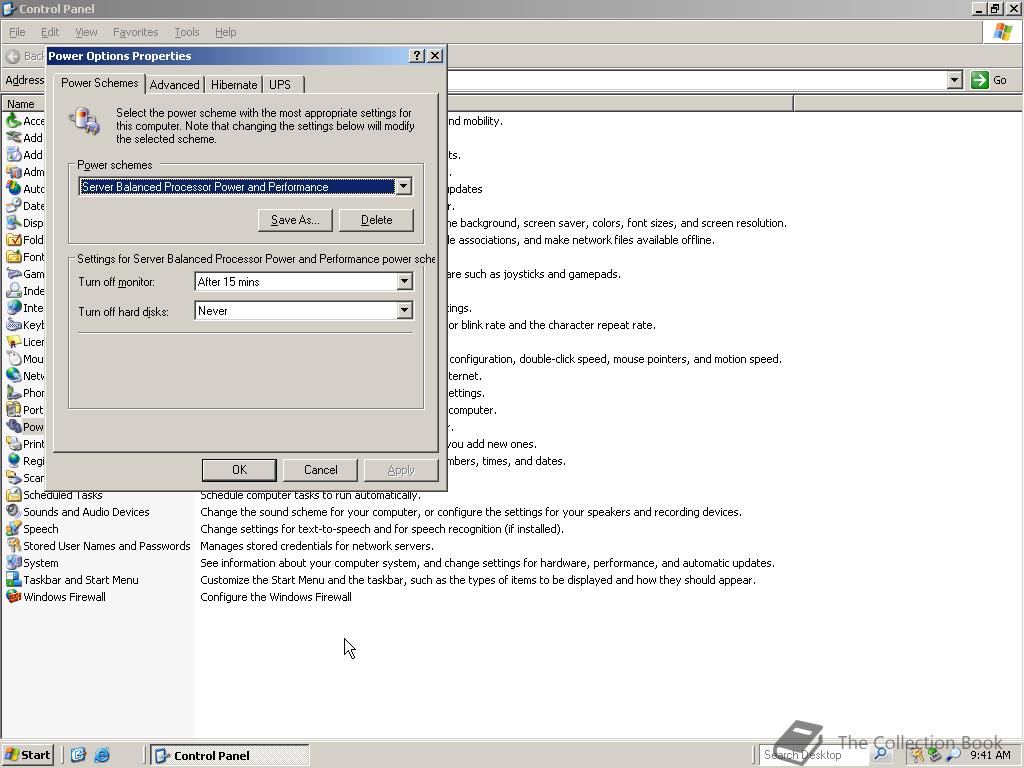Screen dimensions: 1024x768
Task: Switch to the UPS tab
Action: click(280, 85)
